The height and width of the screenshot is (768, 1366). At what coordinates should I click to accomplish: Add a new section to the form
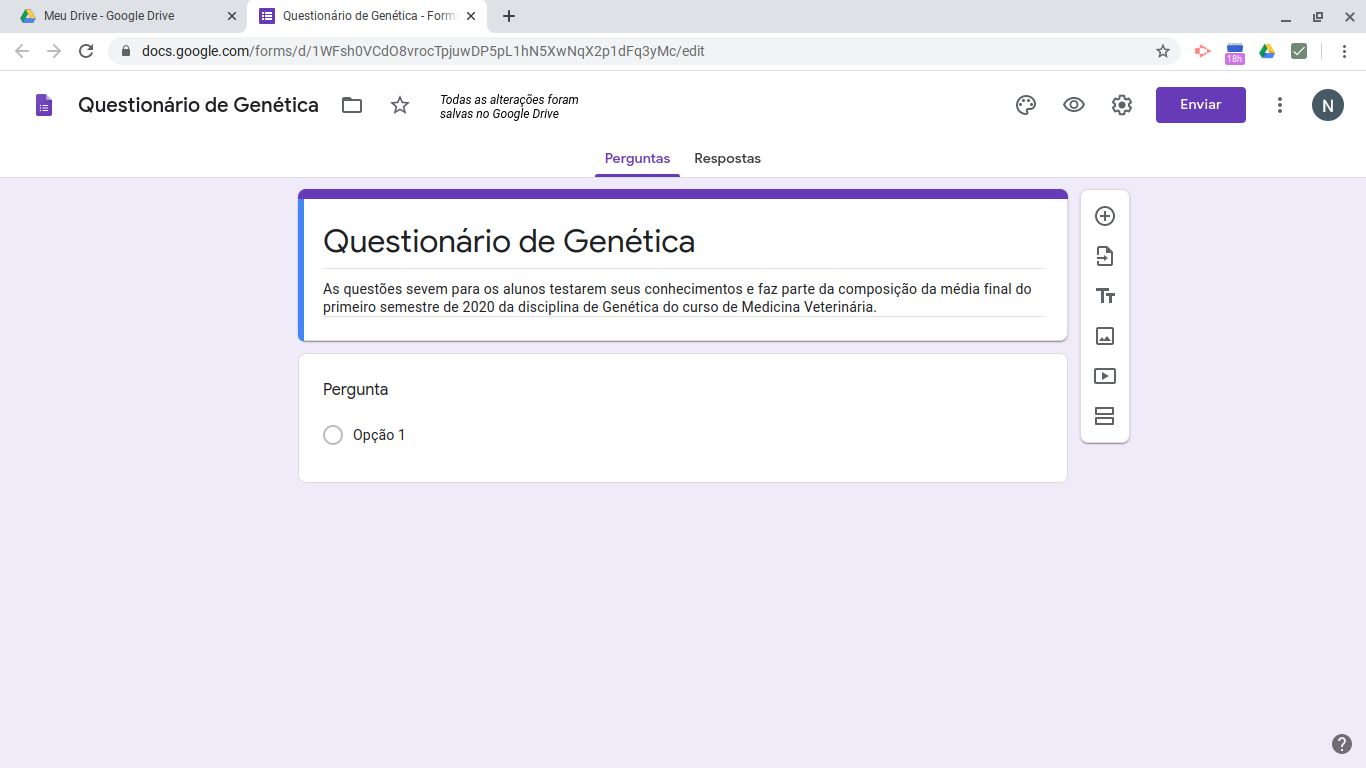coord(1105,416)
